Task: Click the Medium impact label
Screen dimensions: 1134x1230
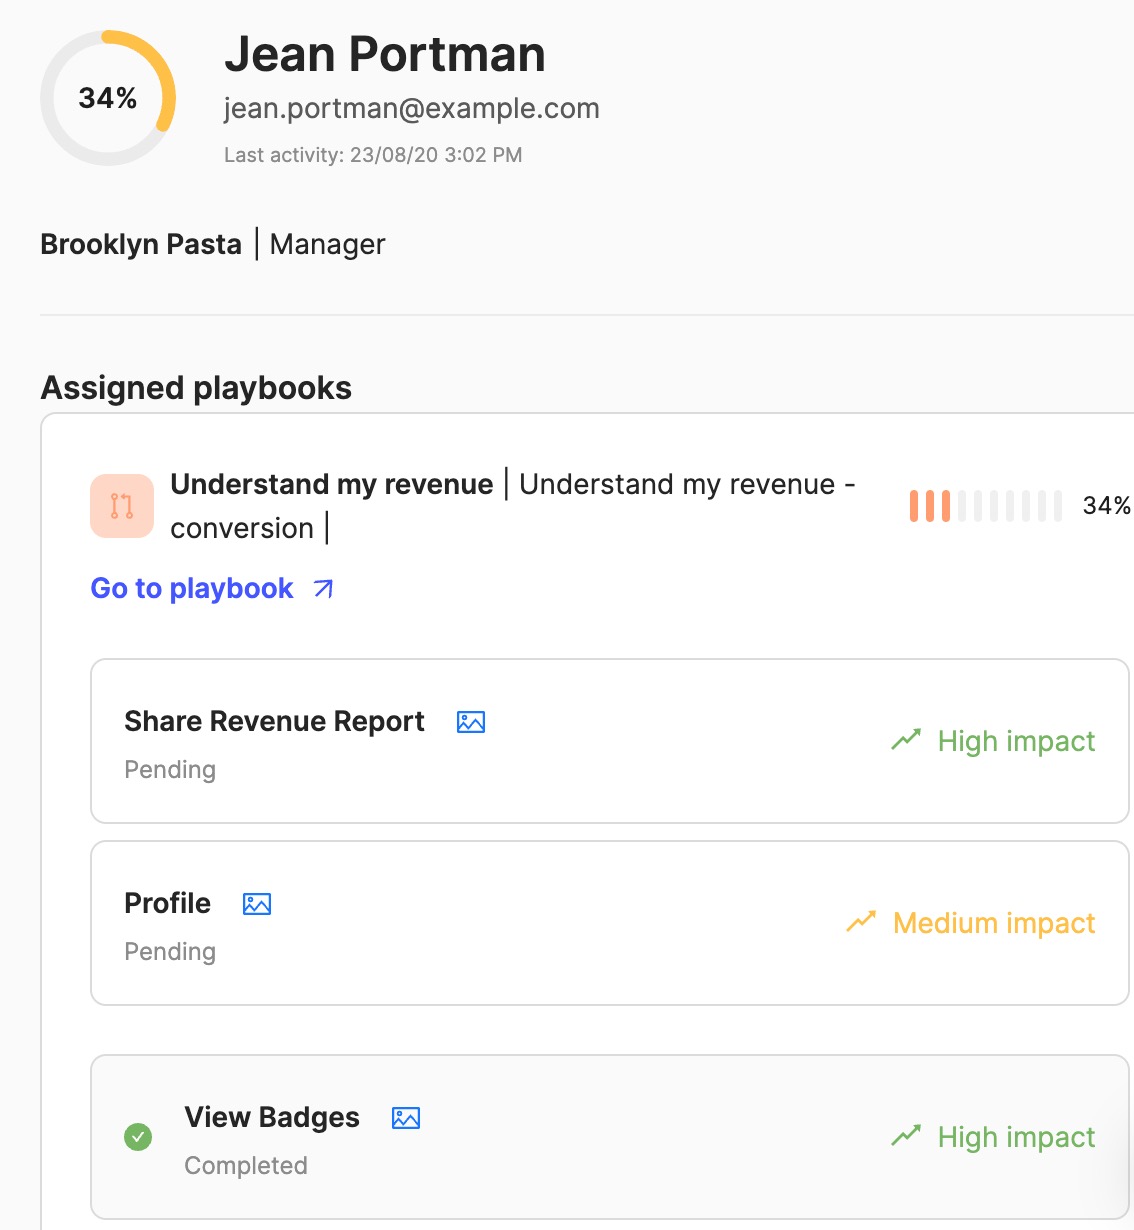Action: (x=994, y=923)
